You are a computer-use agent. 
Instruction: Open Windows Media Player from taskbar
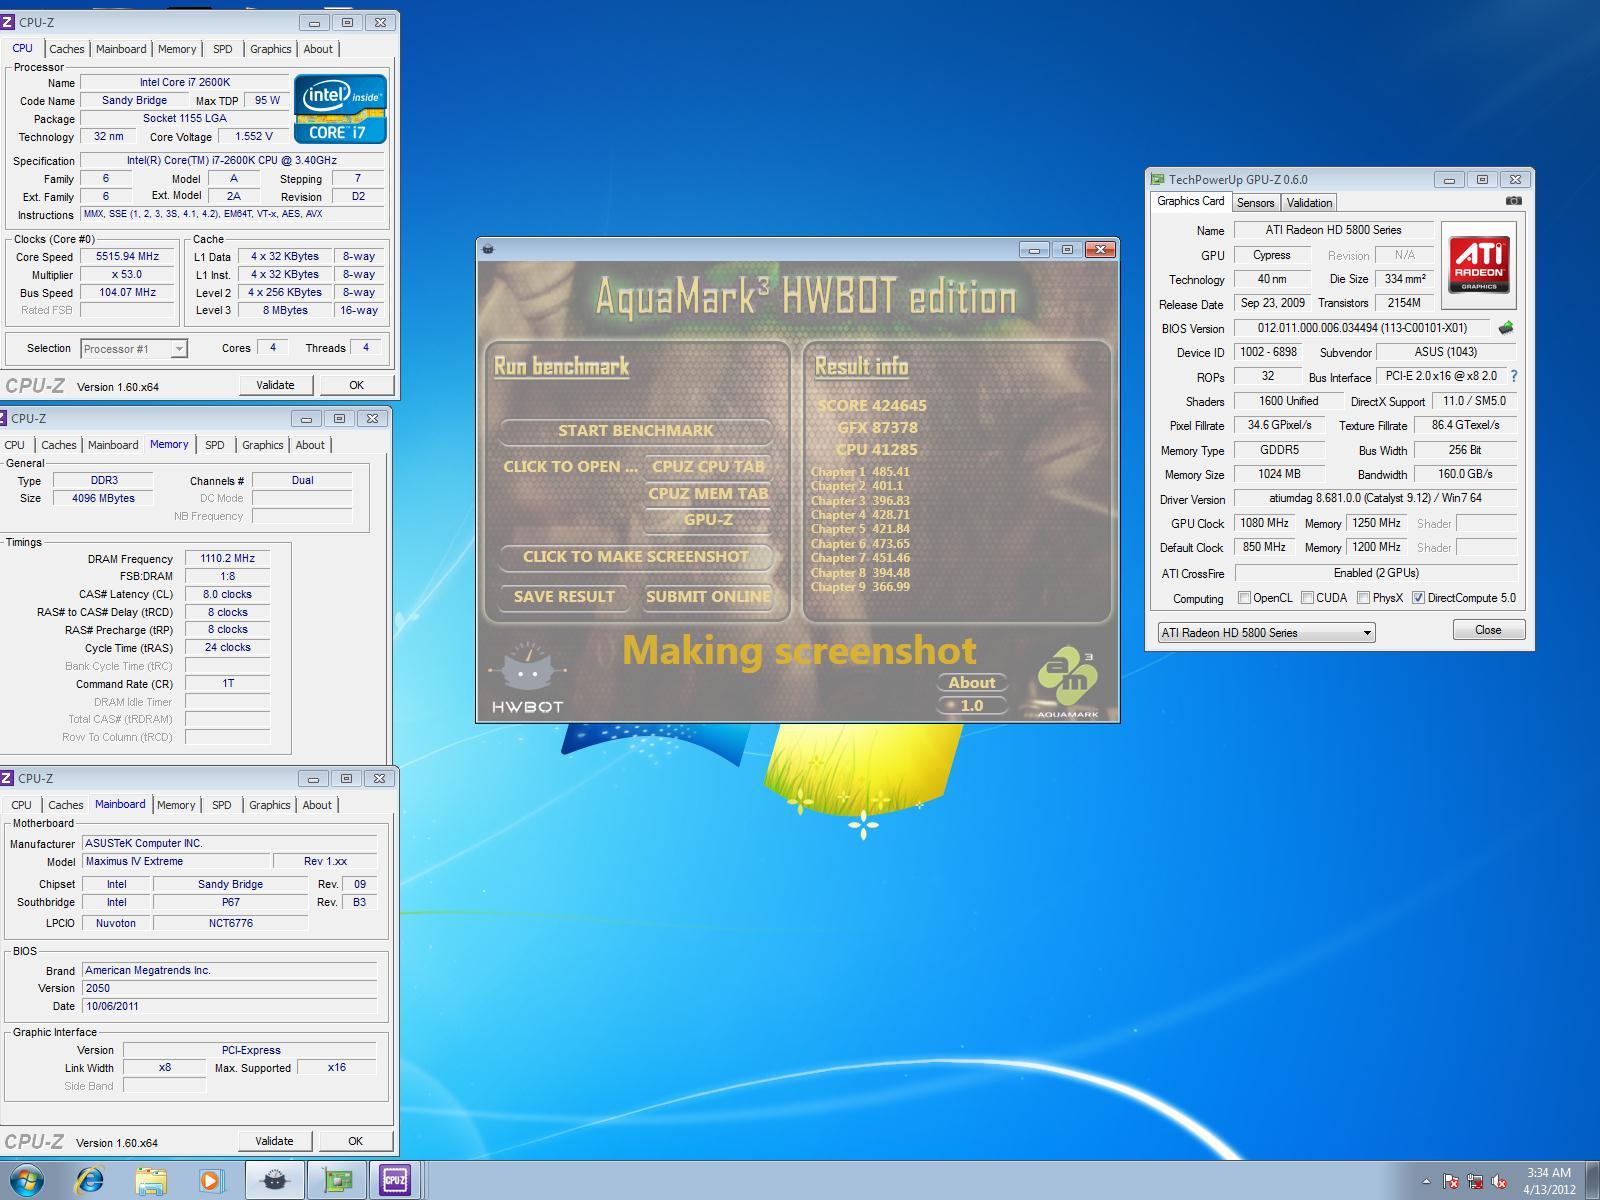click(x=211, y=1181)
